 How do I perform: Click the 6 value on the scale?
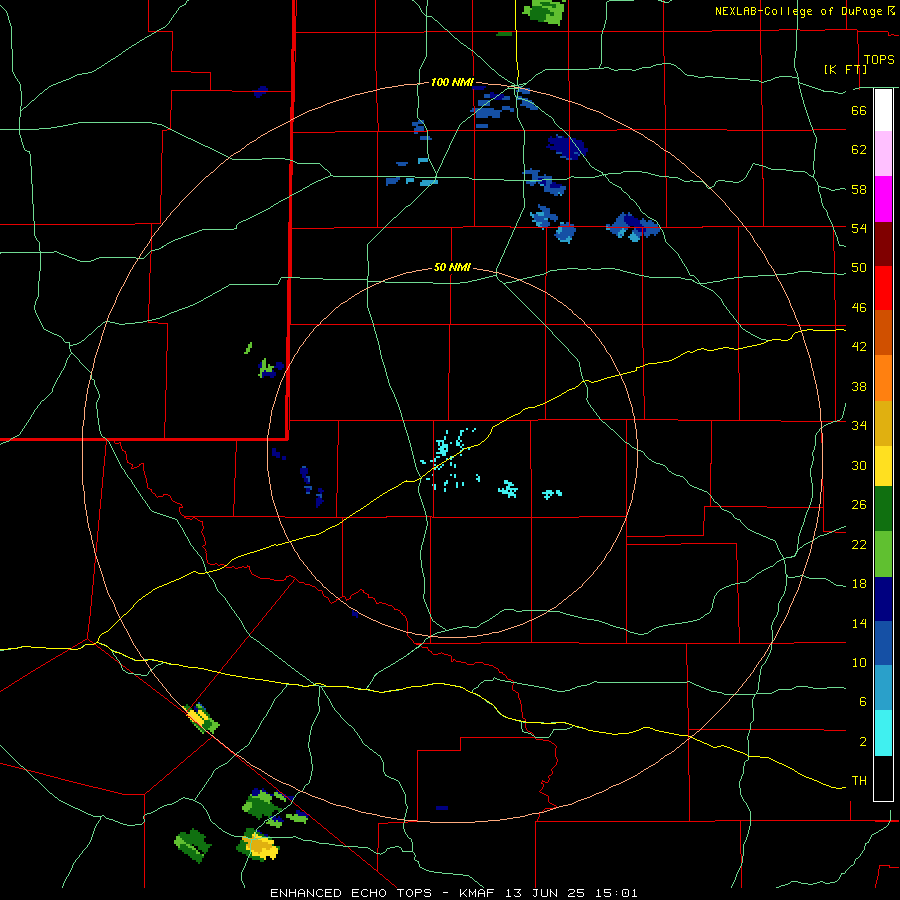(863, 702)
